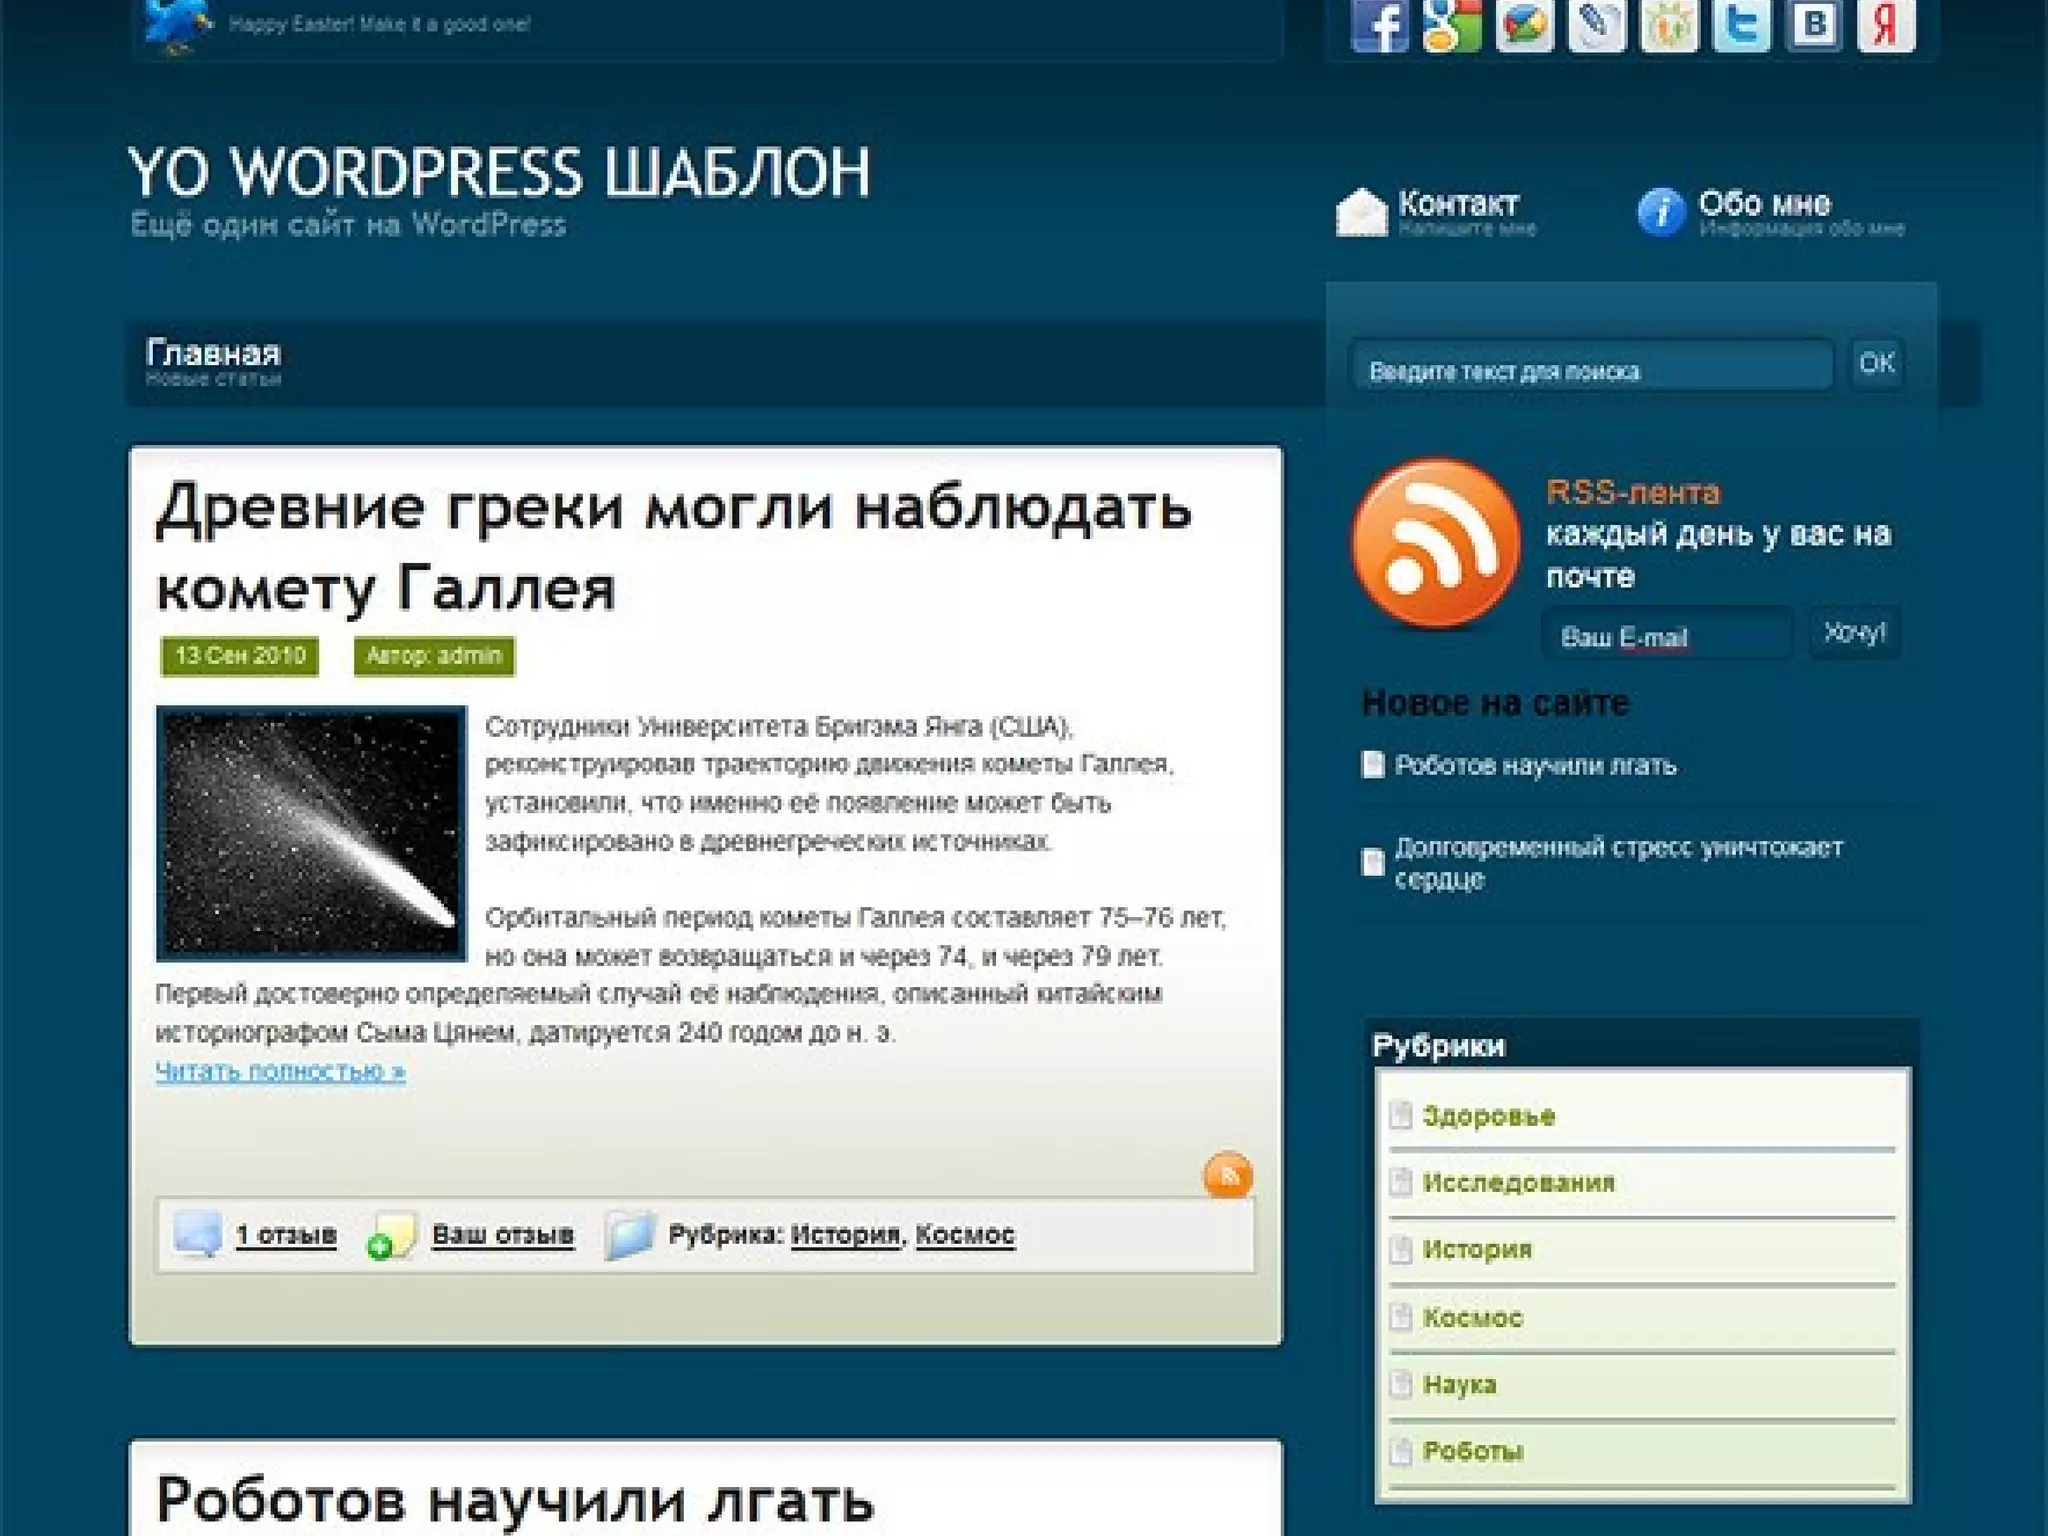
Task: Select the Главная navigation tab
Action: [x=213, y=354]
